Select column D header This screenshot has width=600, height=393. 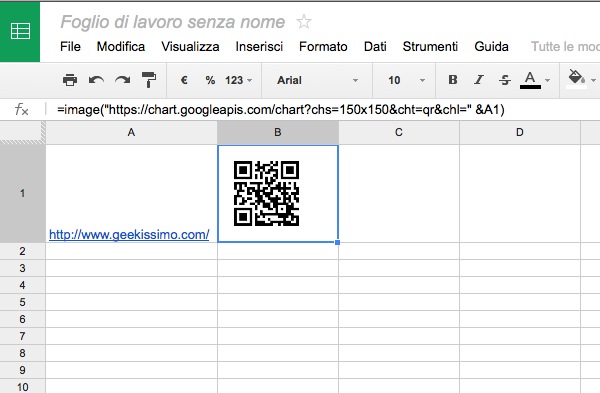coord(520,132)
